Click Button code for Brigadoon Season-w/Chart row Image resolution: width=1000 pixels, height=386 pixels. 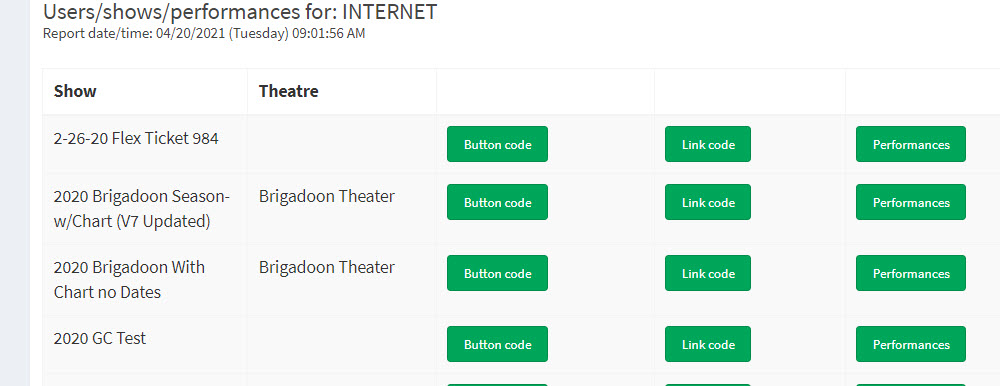[497, 202]
